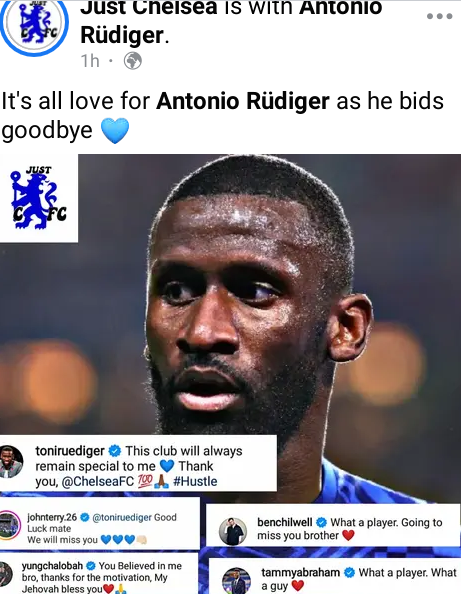This screenshot has width=461, height=594.
Task: Open the tagged Rüdiger link in header
Action: 122,36
